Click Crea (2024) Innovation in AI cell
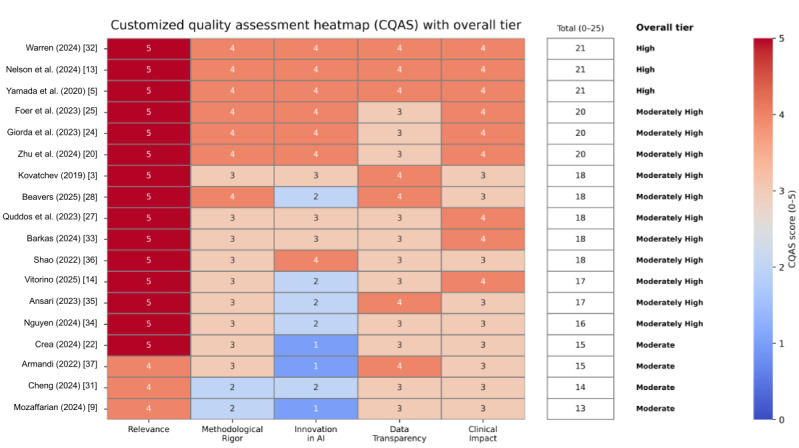This screenshot has height=448, width=799. click(x=315, y=345)
